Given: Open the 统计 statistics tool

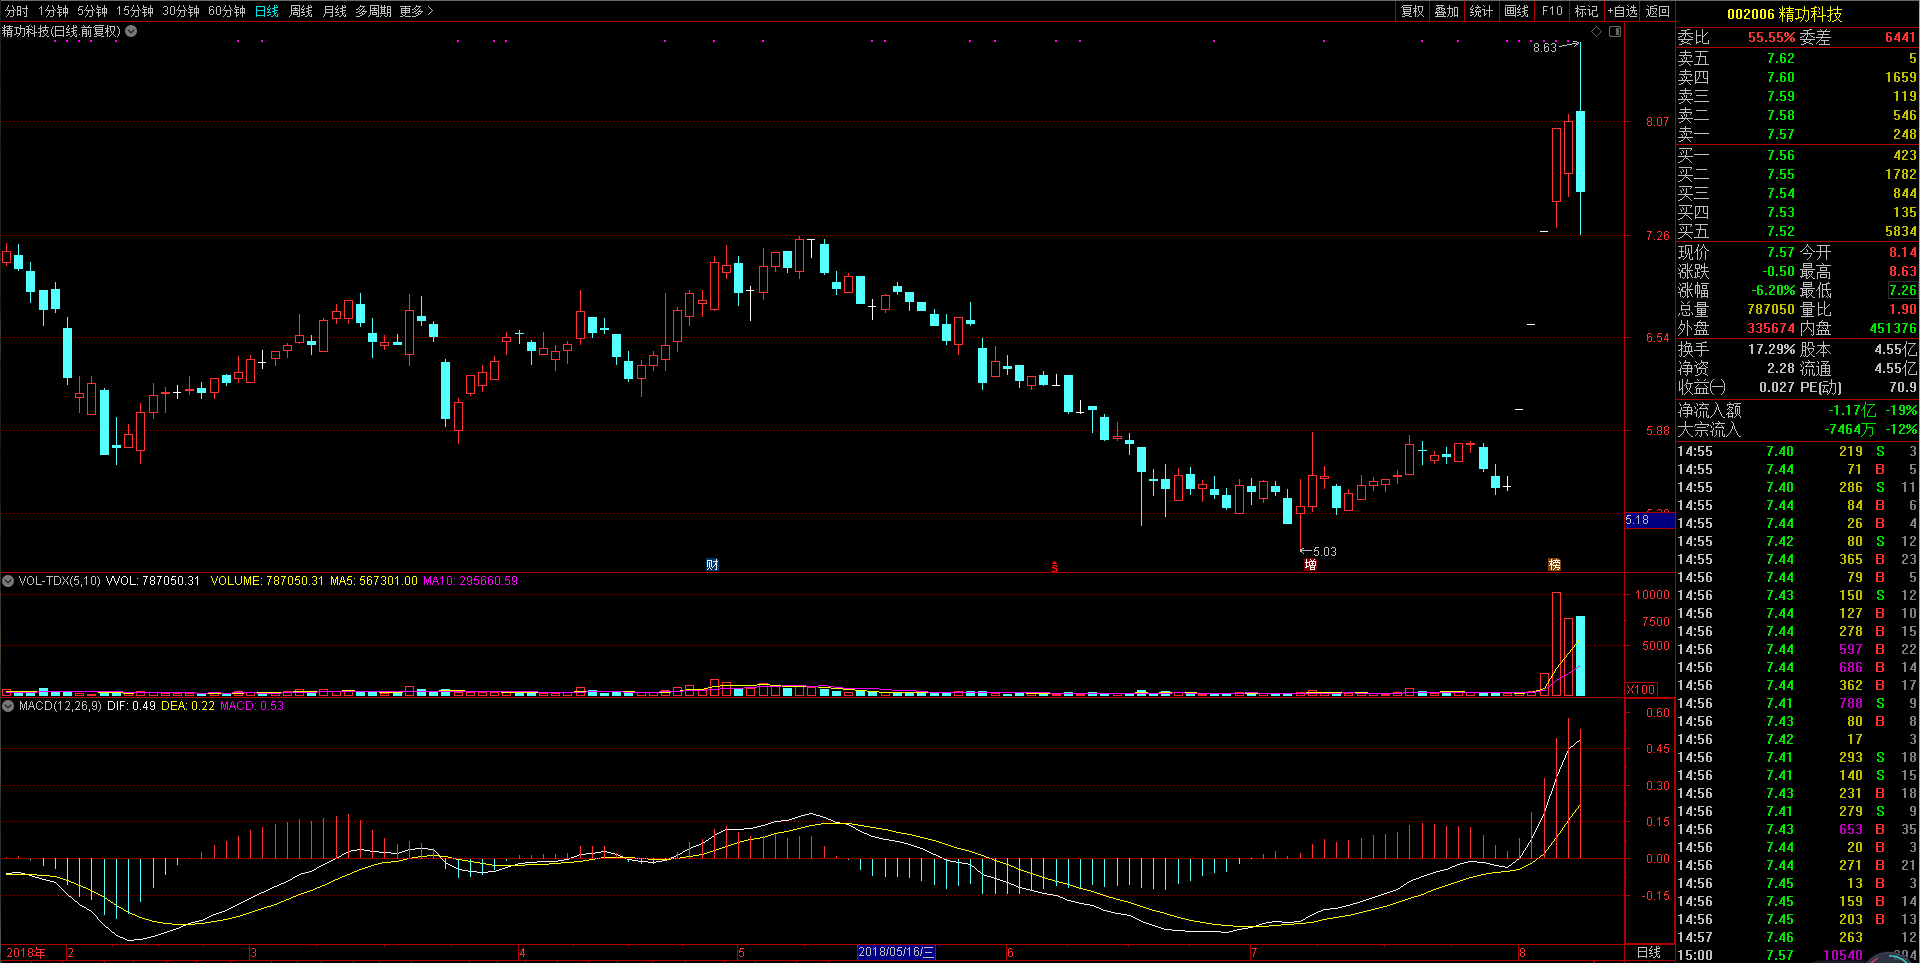Looking at the screenshot, I should pos(1481,11).
